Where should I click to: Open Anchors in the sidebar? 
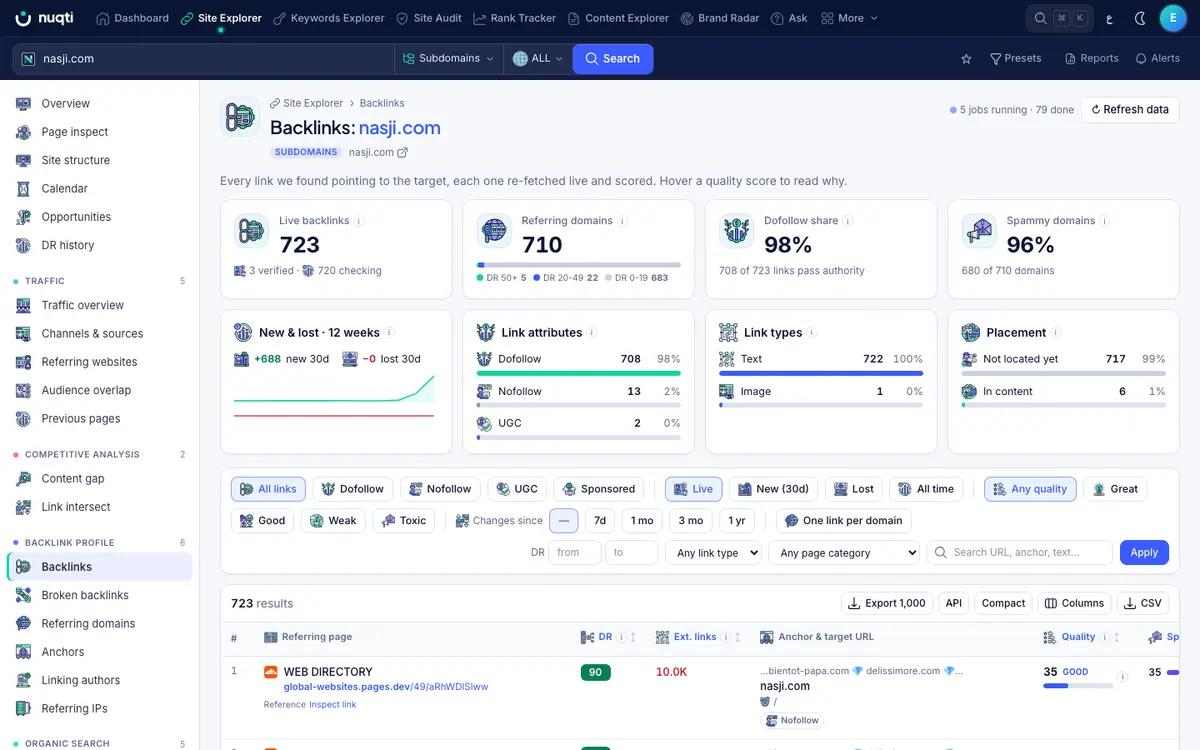63,652
